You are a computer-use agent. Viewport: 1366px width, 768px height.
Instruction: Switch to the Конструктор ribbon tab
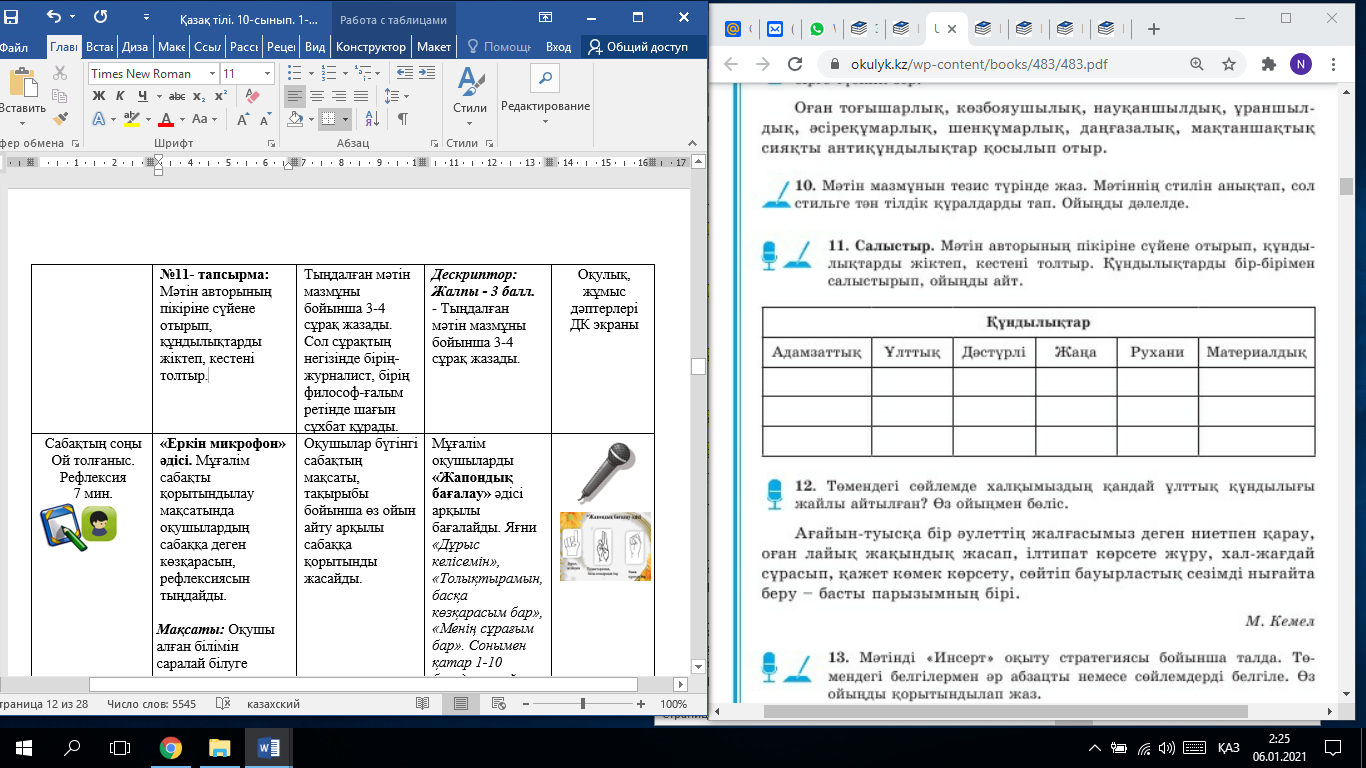click(x=371, y=47)
